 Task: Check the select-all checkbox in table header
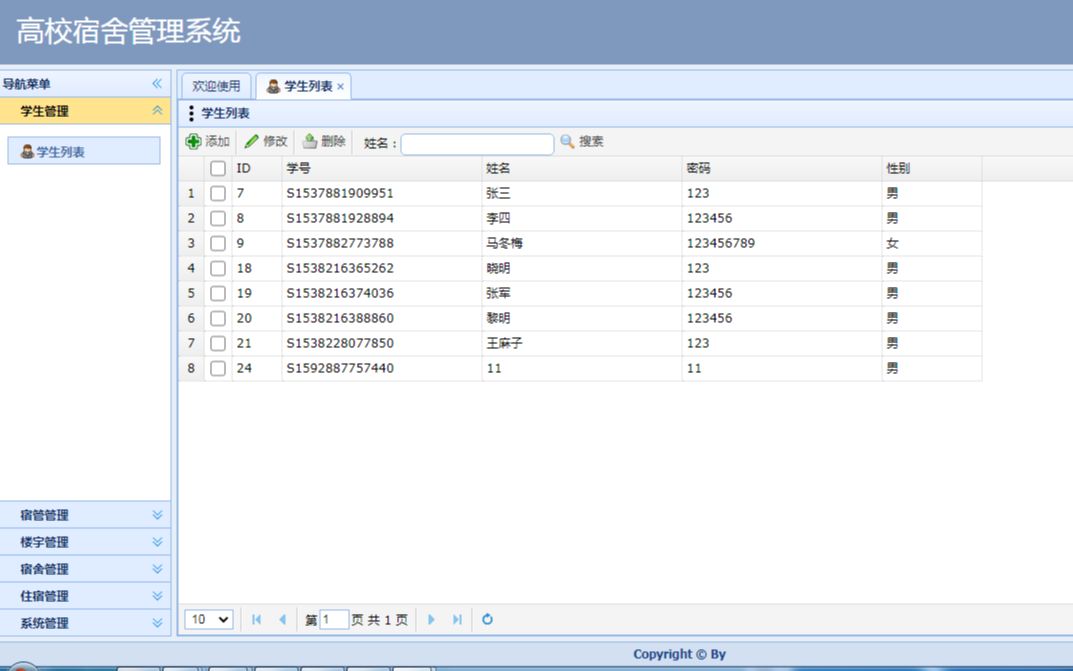point(218,168)
